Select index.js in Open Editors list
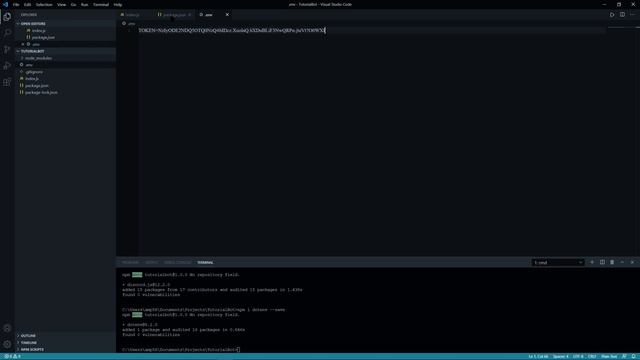 (x=65, y=31)
